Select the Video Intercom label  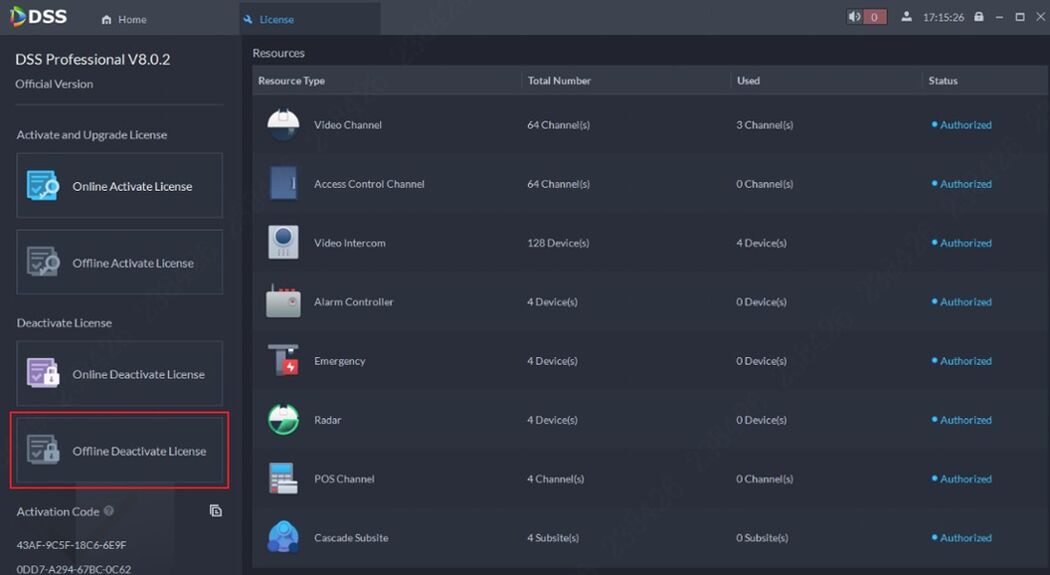click(x=350, y=242)
